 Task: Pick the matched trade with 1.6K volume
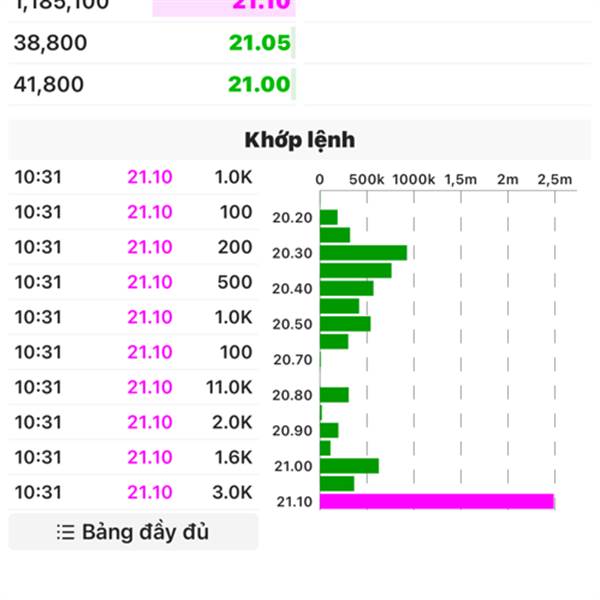click(x=133, y=457)
